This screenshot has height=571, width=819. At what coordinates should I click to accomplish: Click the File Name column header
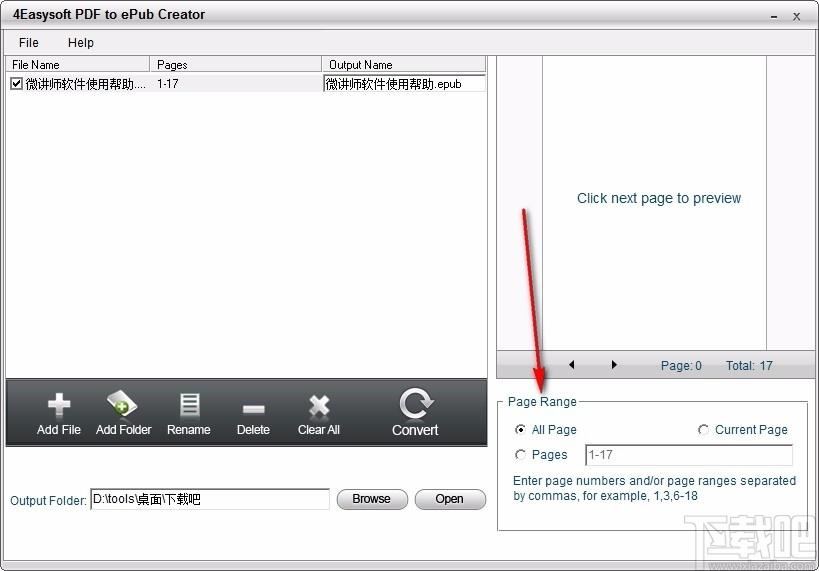pos(78,64)
